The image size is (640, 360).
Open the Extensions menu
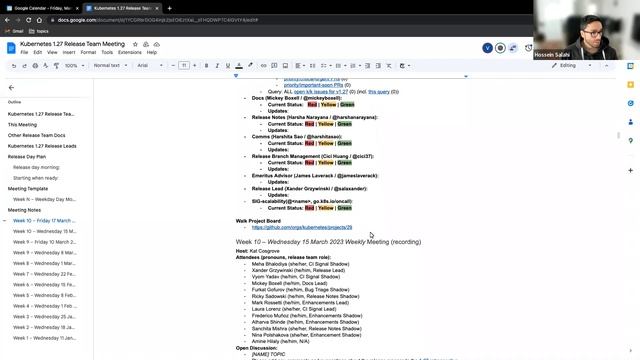click(x=130, y=53)
